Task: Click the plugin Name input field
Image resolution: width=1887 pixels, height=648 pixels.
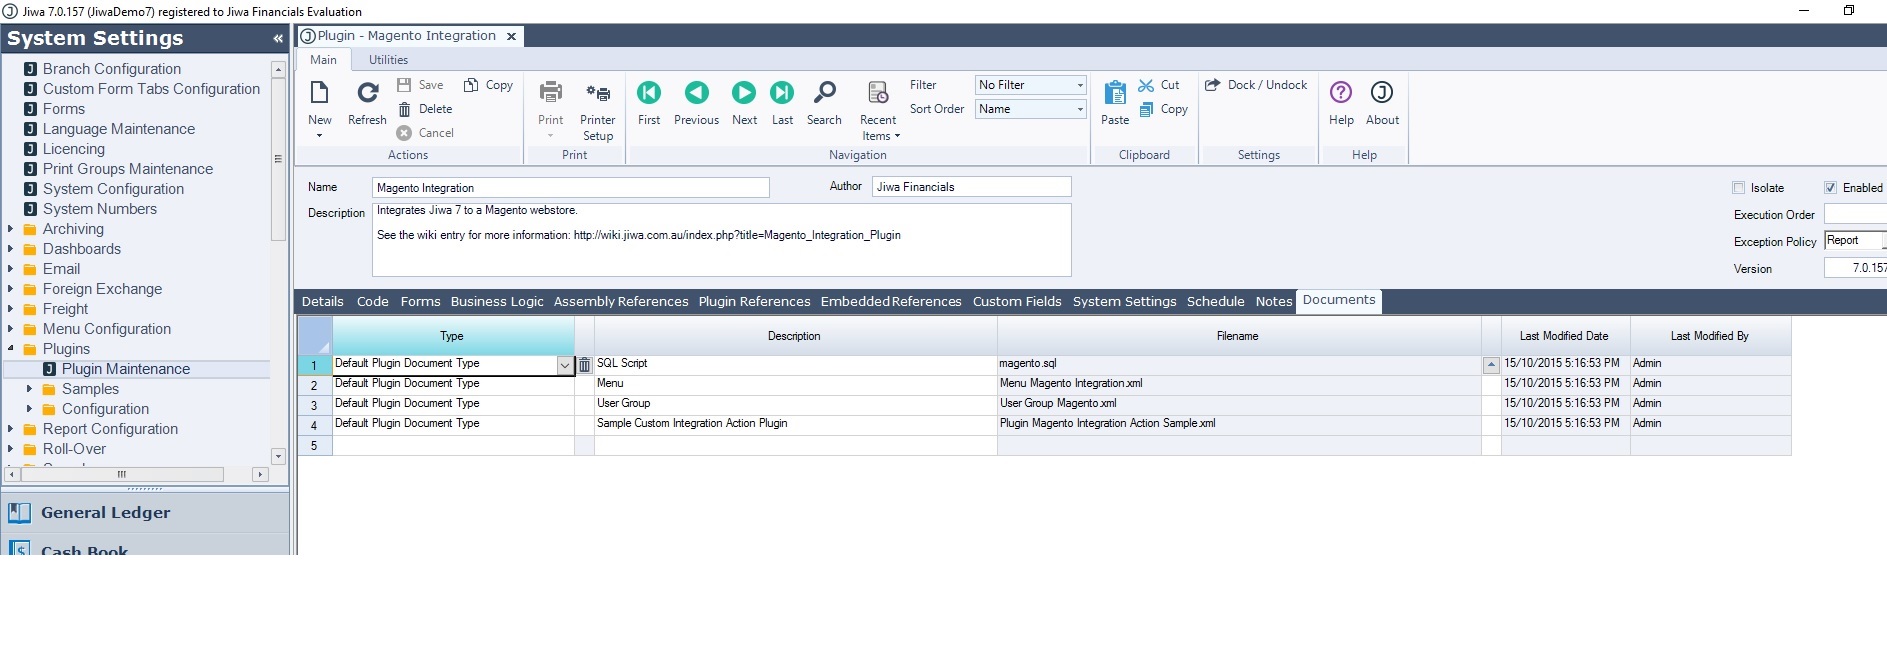Action: pos(570,188)
